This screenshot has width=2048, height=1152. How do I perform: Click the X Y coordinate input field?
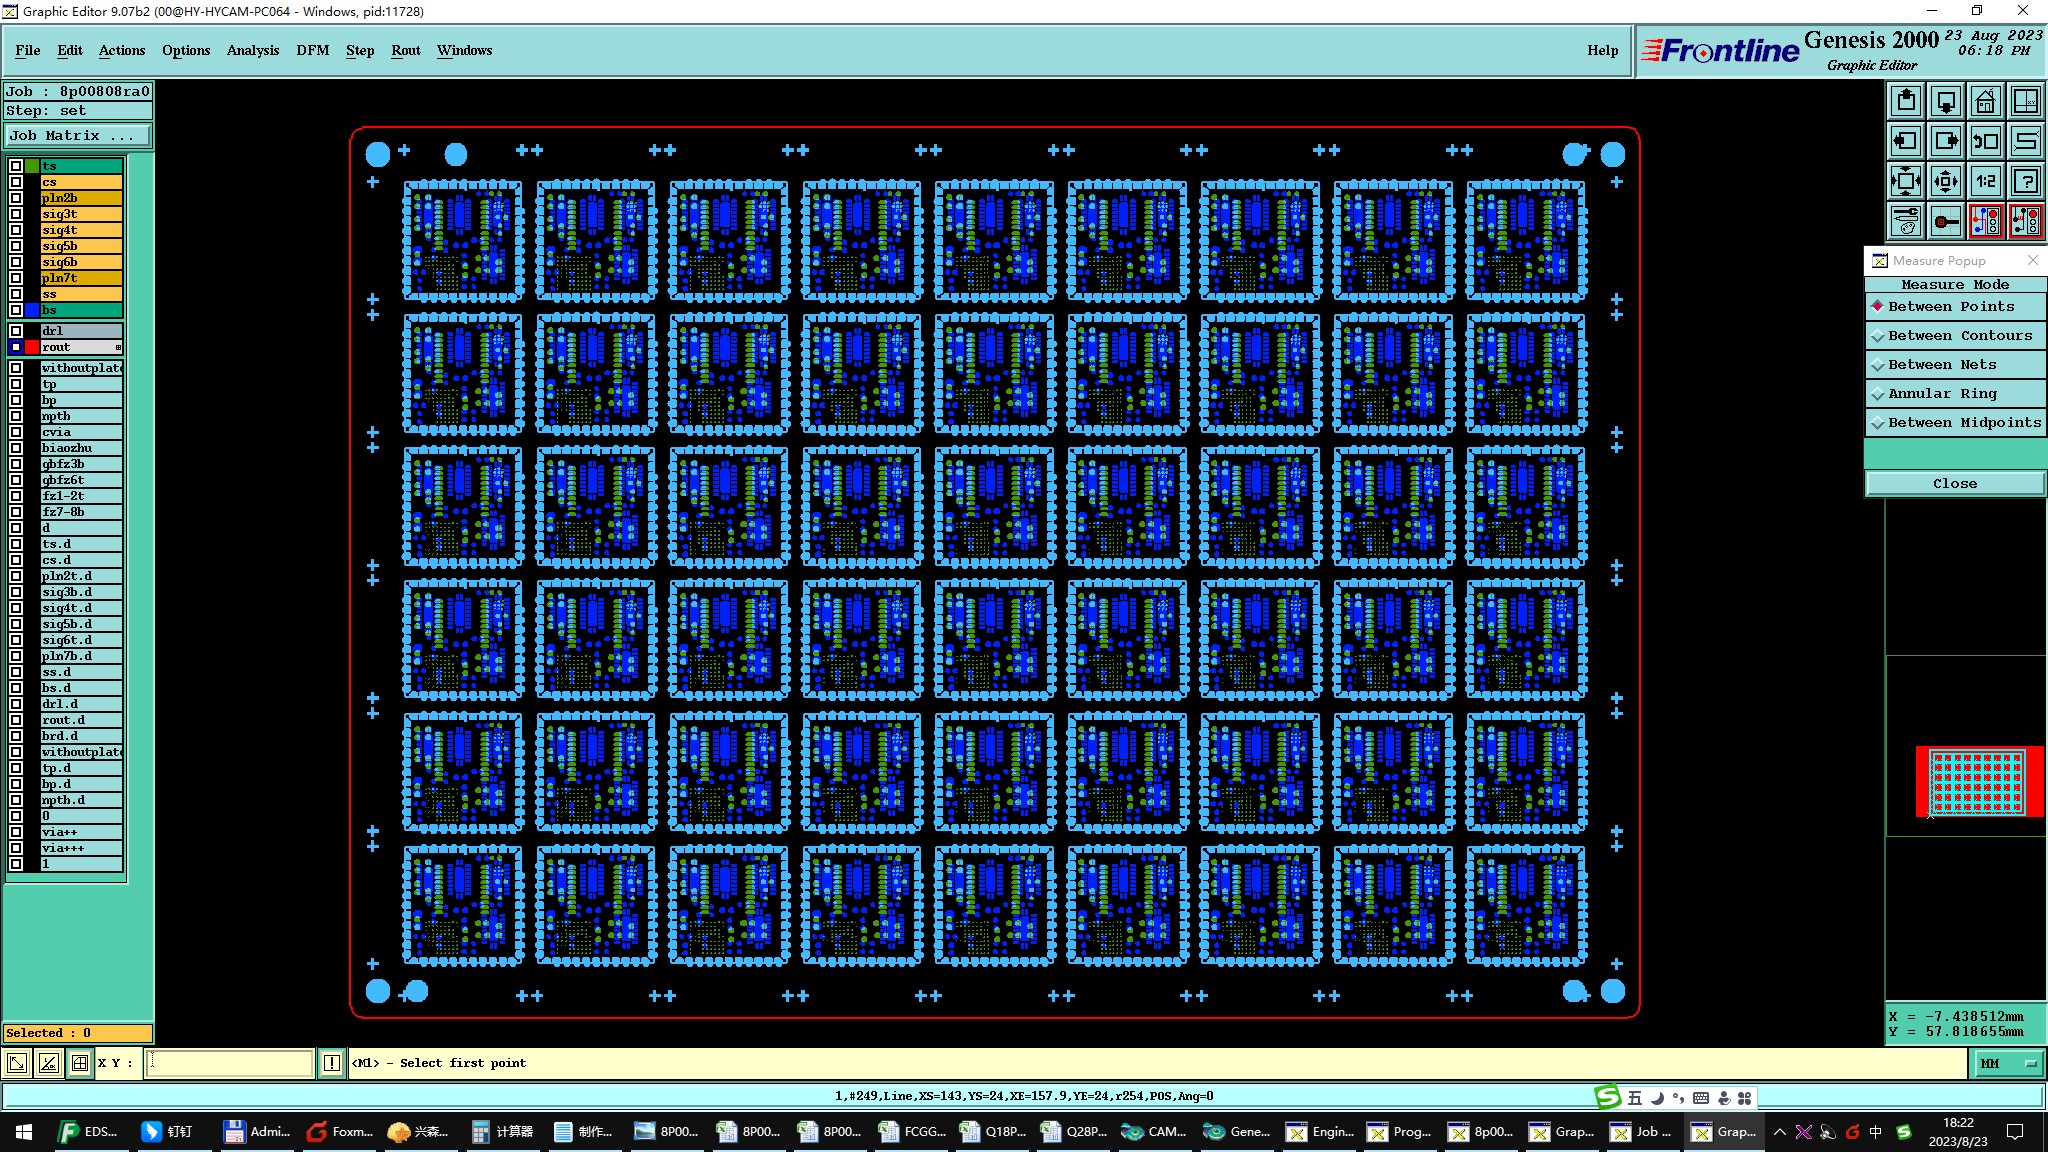click(x=230, y=1064)
